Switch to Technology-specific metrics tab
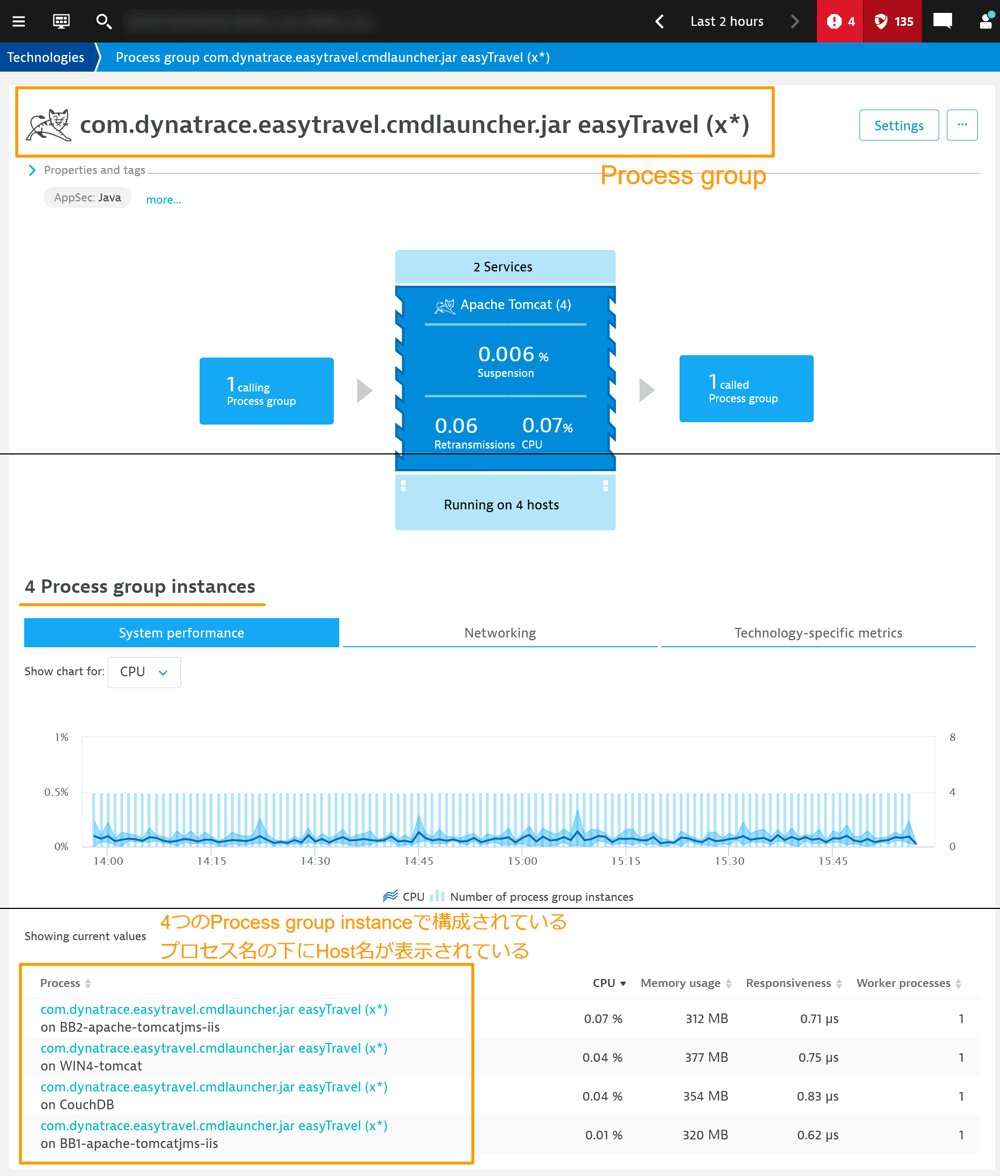This screenshot has height=1176, width=1000. 818,632
